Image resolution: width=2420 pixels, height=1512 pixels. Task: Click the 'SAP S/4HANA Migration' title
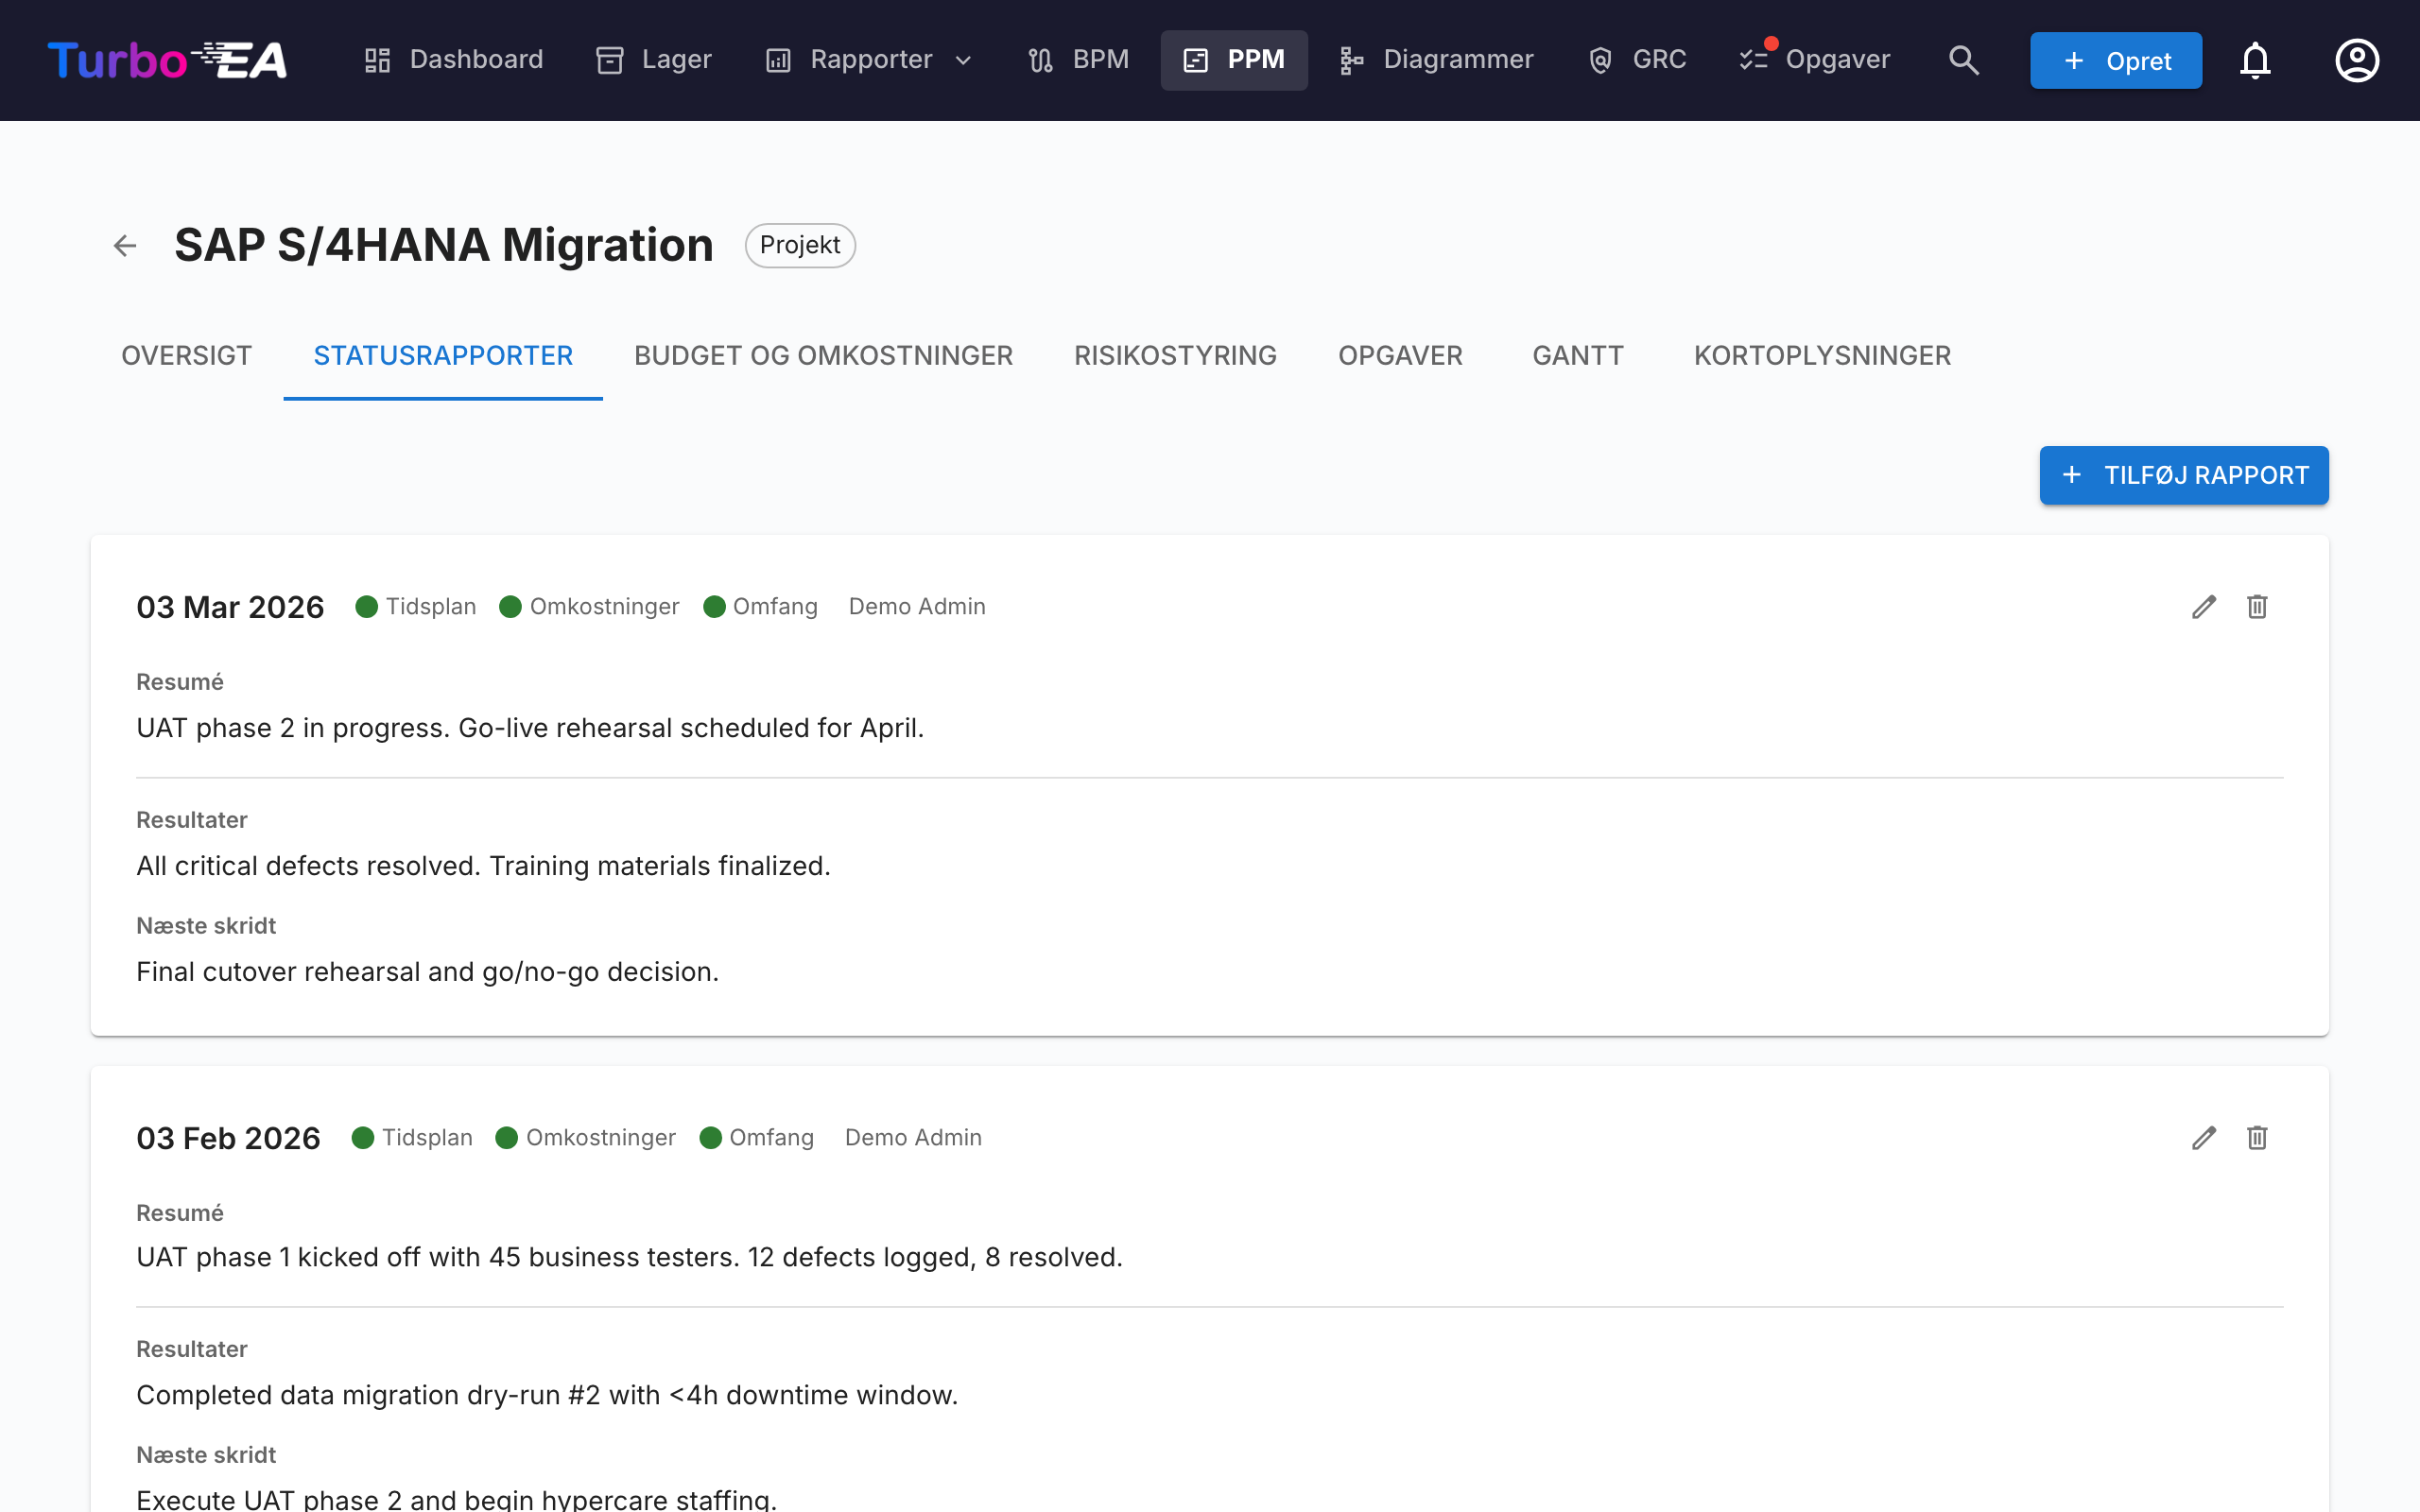pos(444,245)
